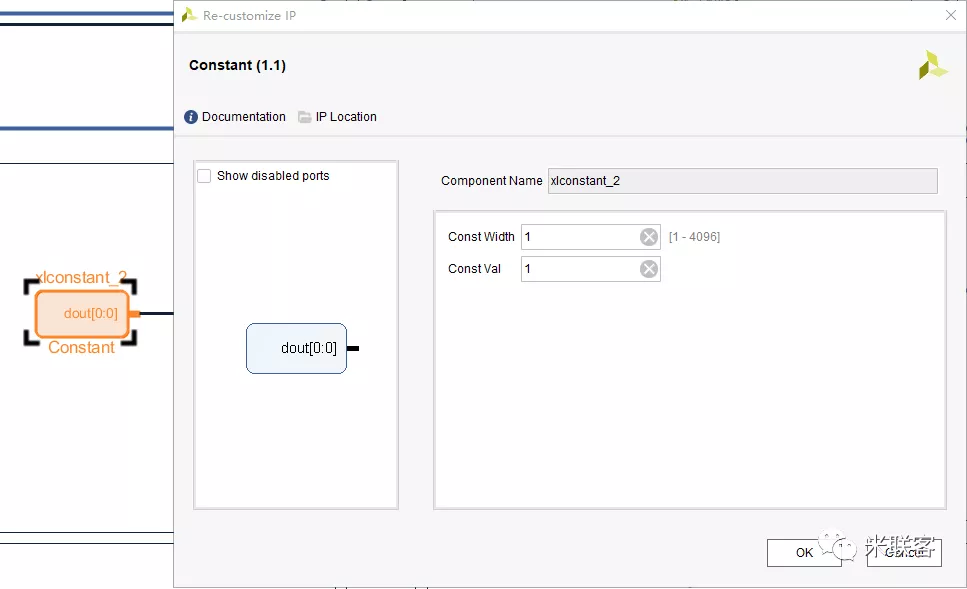Click the IP Location folder icon
The height and width of the screenshot is (589, 967).
click(305, 117)
